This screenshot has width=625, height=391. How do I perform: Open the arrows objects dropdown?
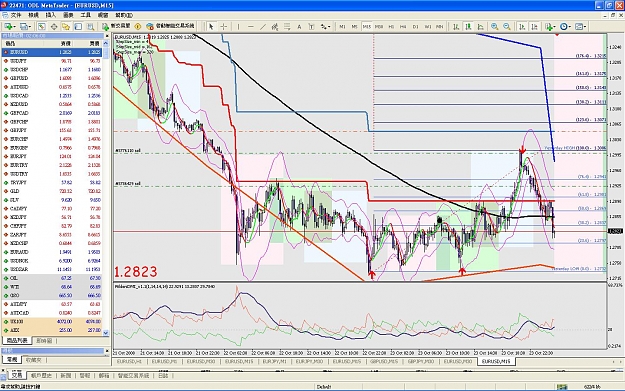point(325,26)
